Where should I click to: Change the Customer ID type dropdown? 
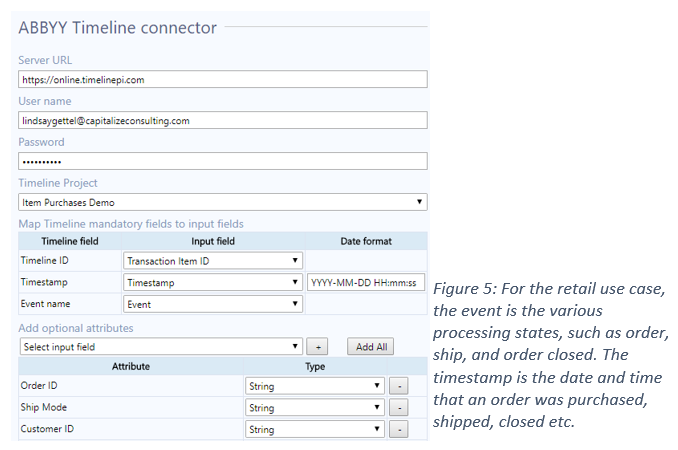click(x=314, y=429)
